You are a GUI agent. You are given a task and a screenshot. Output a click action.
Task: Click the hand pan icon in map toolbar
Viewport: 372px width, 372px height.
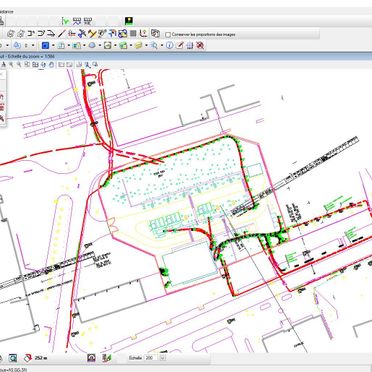(51, 65)
